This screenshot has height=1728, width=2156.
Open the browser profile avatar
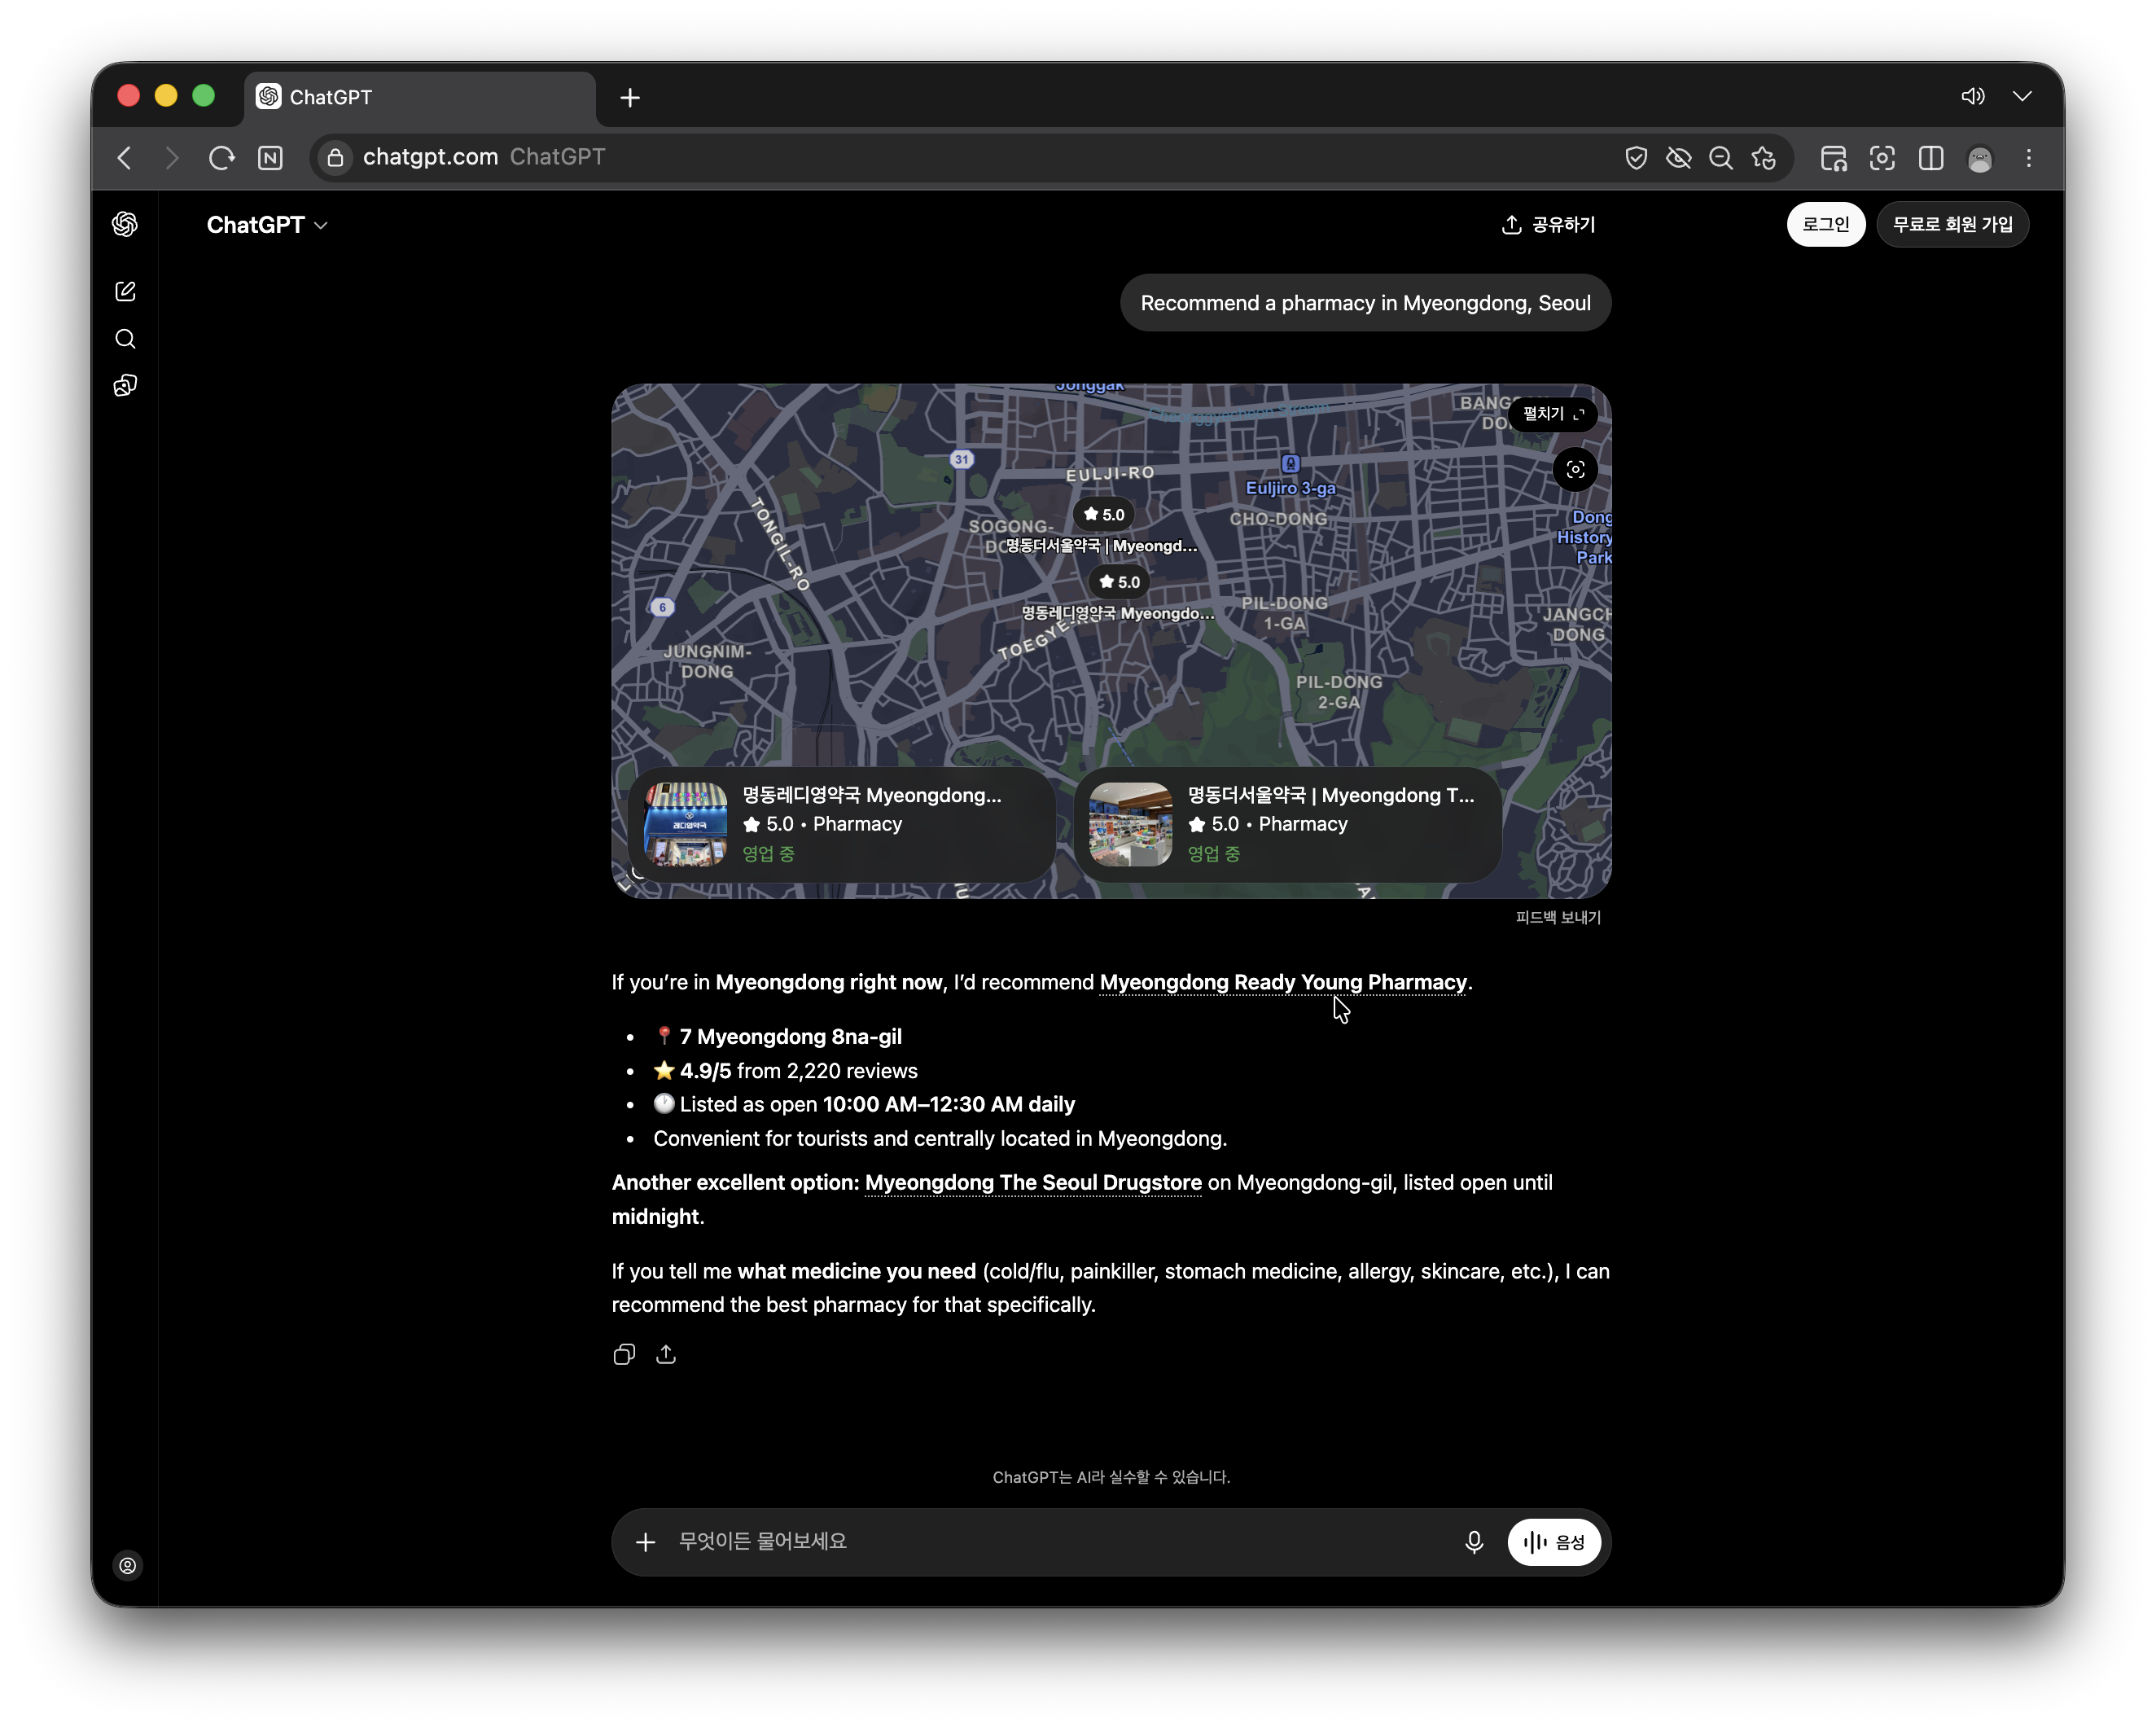click(1980, 158)
